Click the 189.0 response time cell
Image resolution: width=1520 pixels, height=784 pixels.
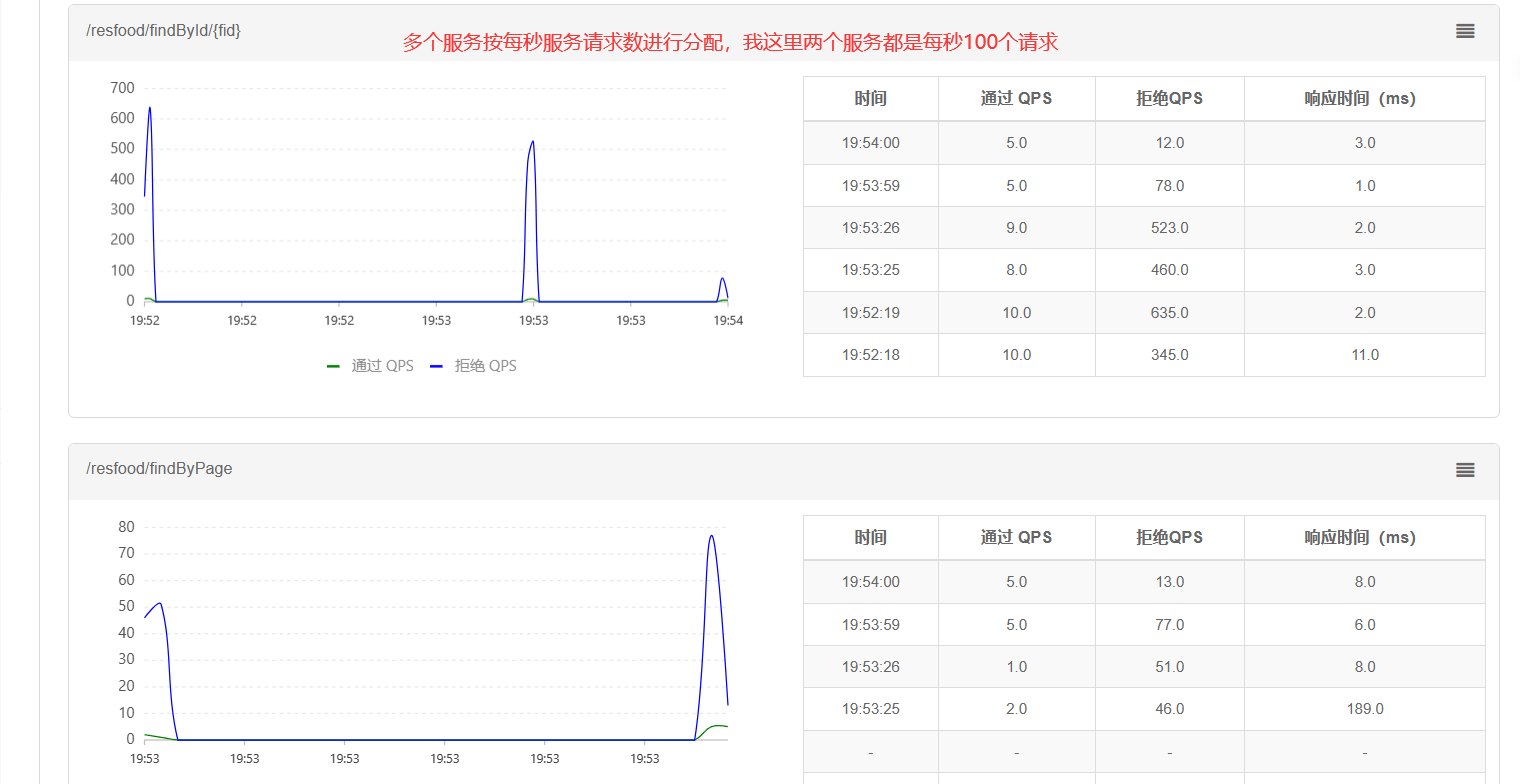(x=1364, y=709)
